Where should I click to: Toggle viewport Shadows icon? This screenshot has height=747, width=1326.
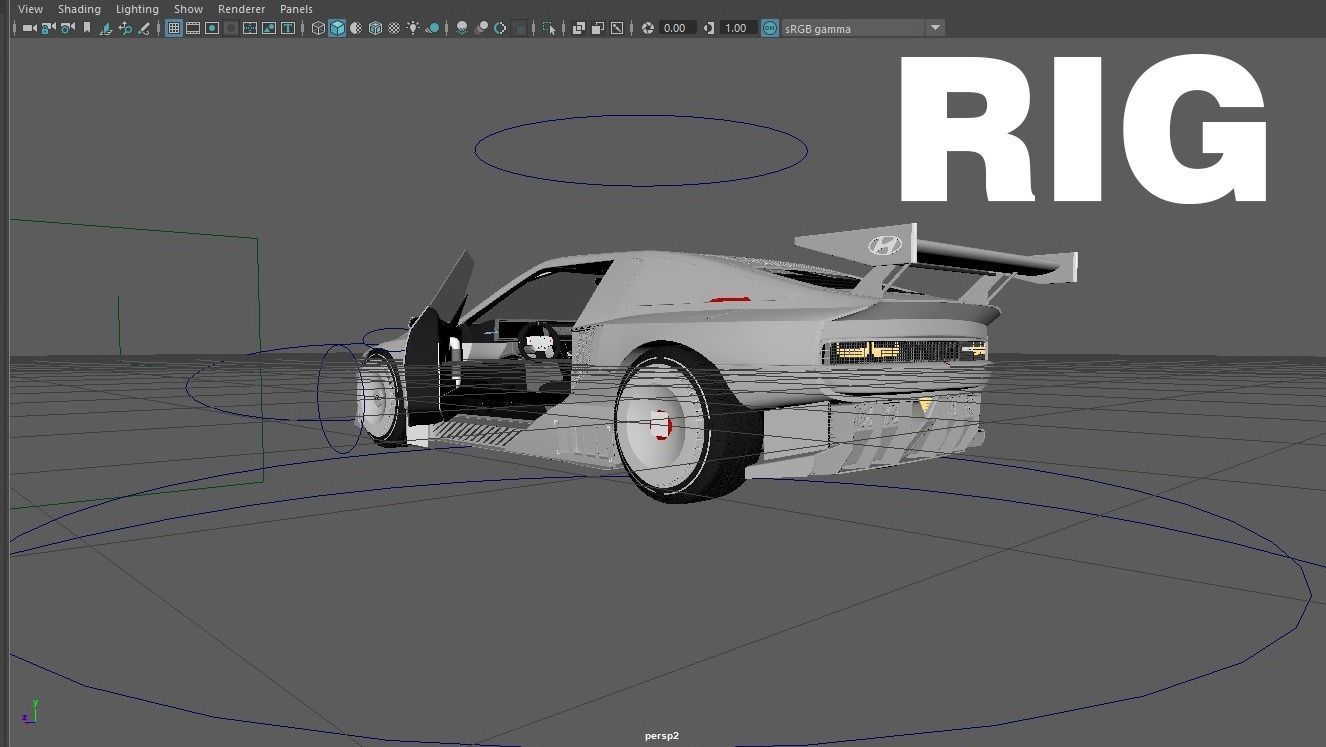pos(432,28)
